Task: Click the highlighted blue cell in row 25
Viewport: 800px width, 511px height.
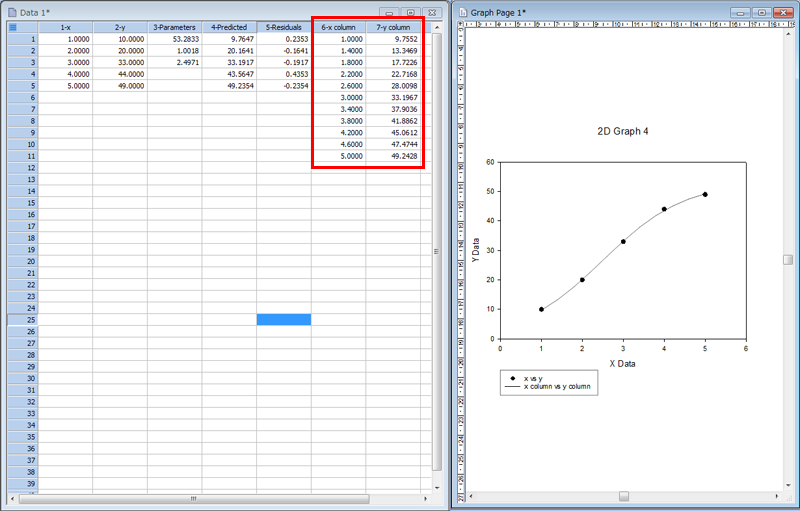Action: (284, 320)
